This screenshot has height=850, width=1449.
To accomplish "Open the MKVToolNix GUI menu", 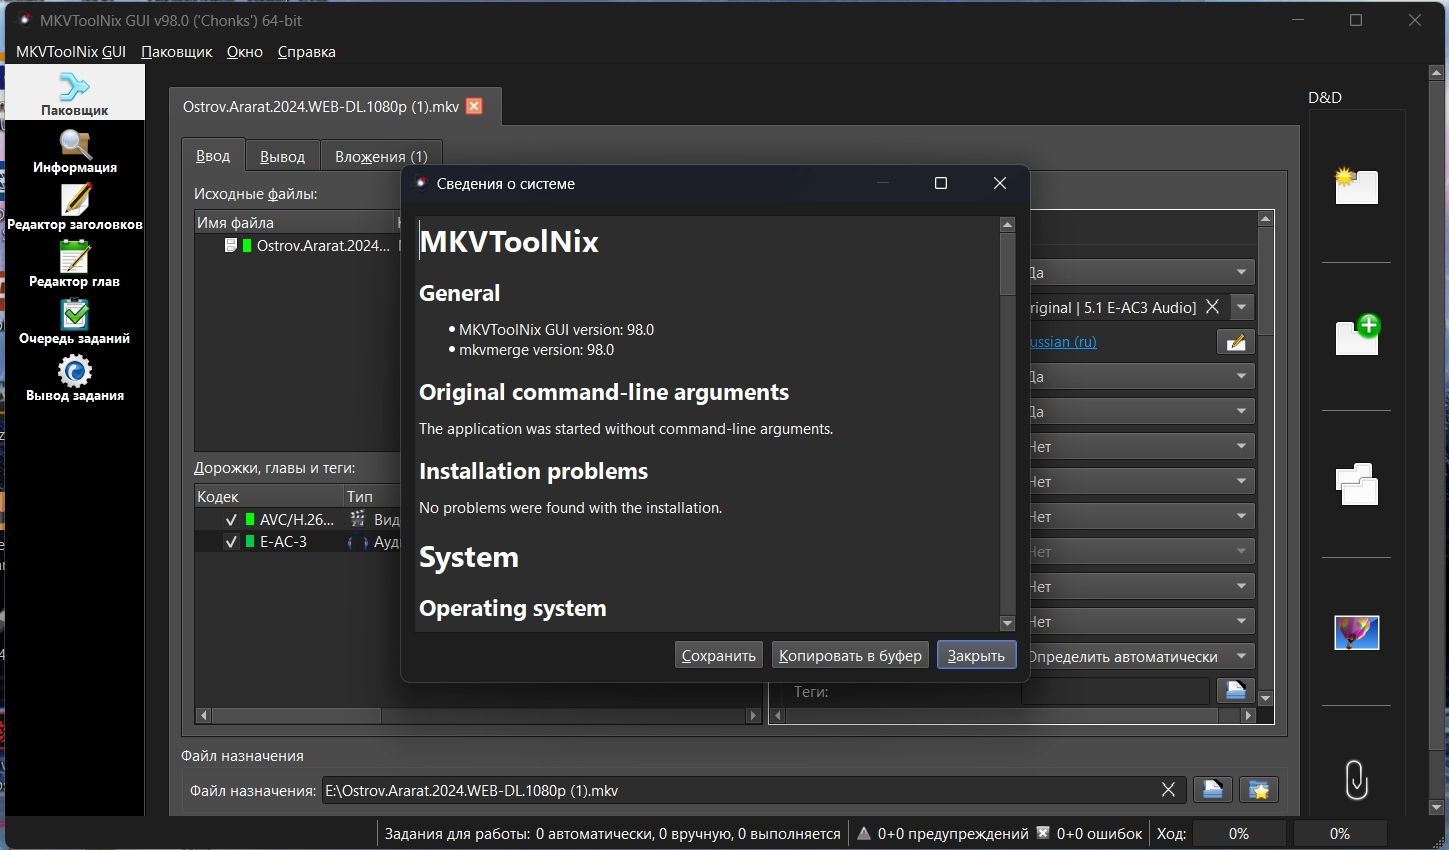I will tap(71, 52).
